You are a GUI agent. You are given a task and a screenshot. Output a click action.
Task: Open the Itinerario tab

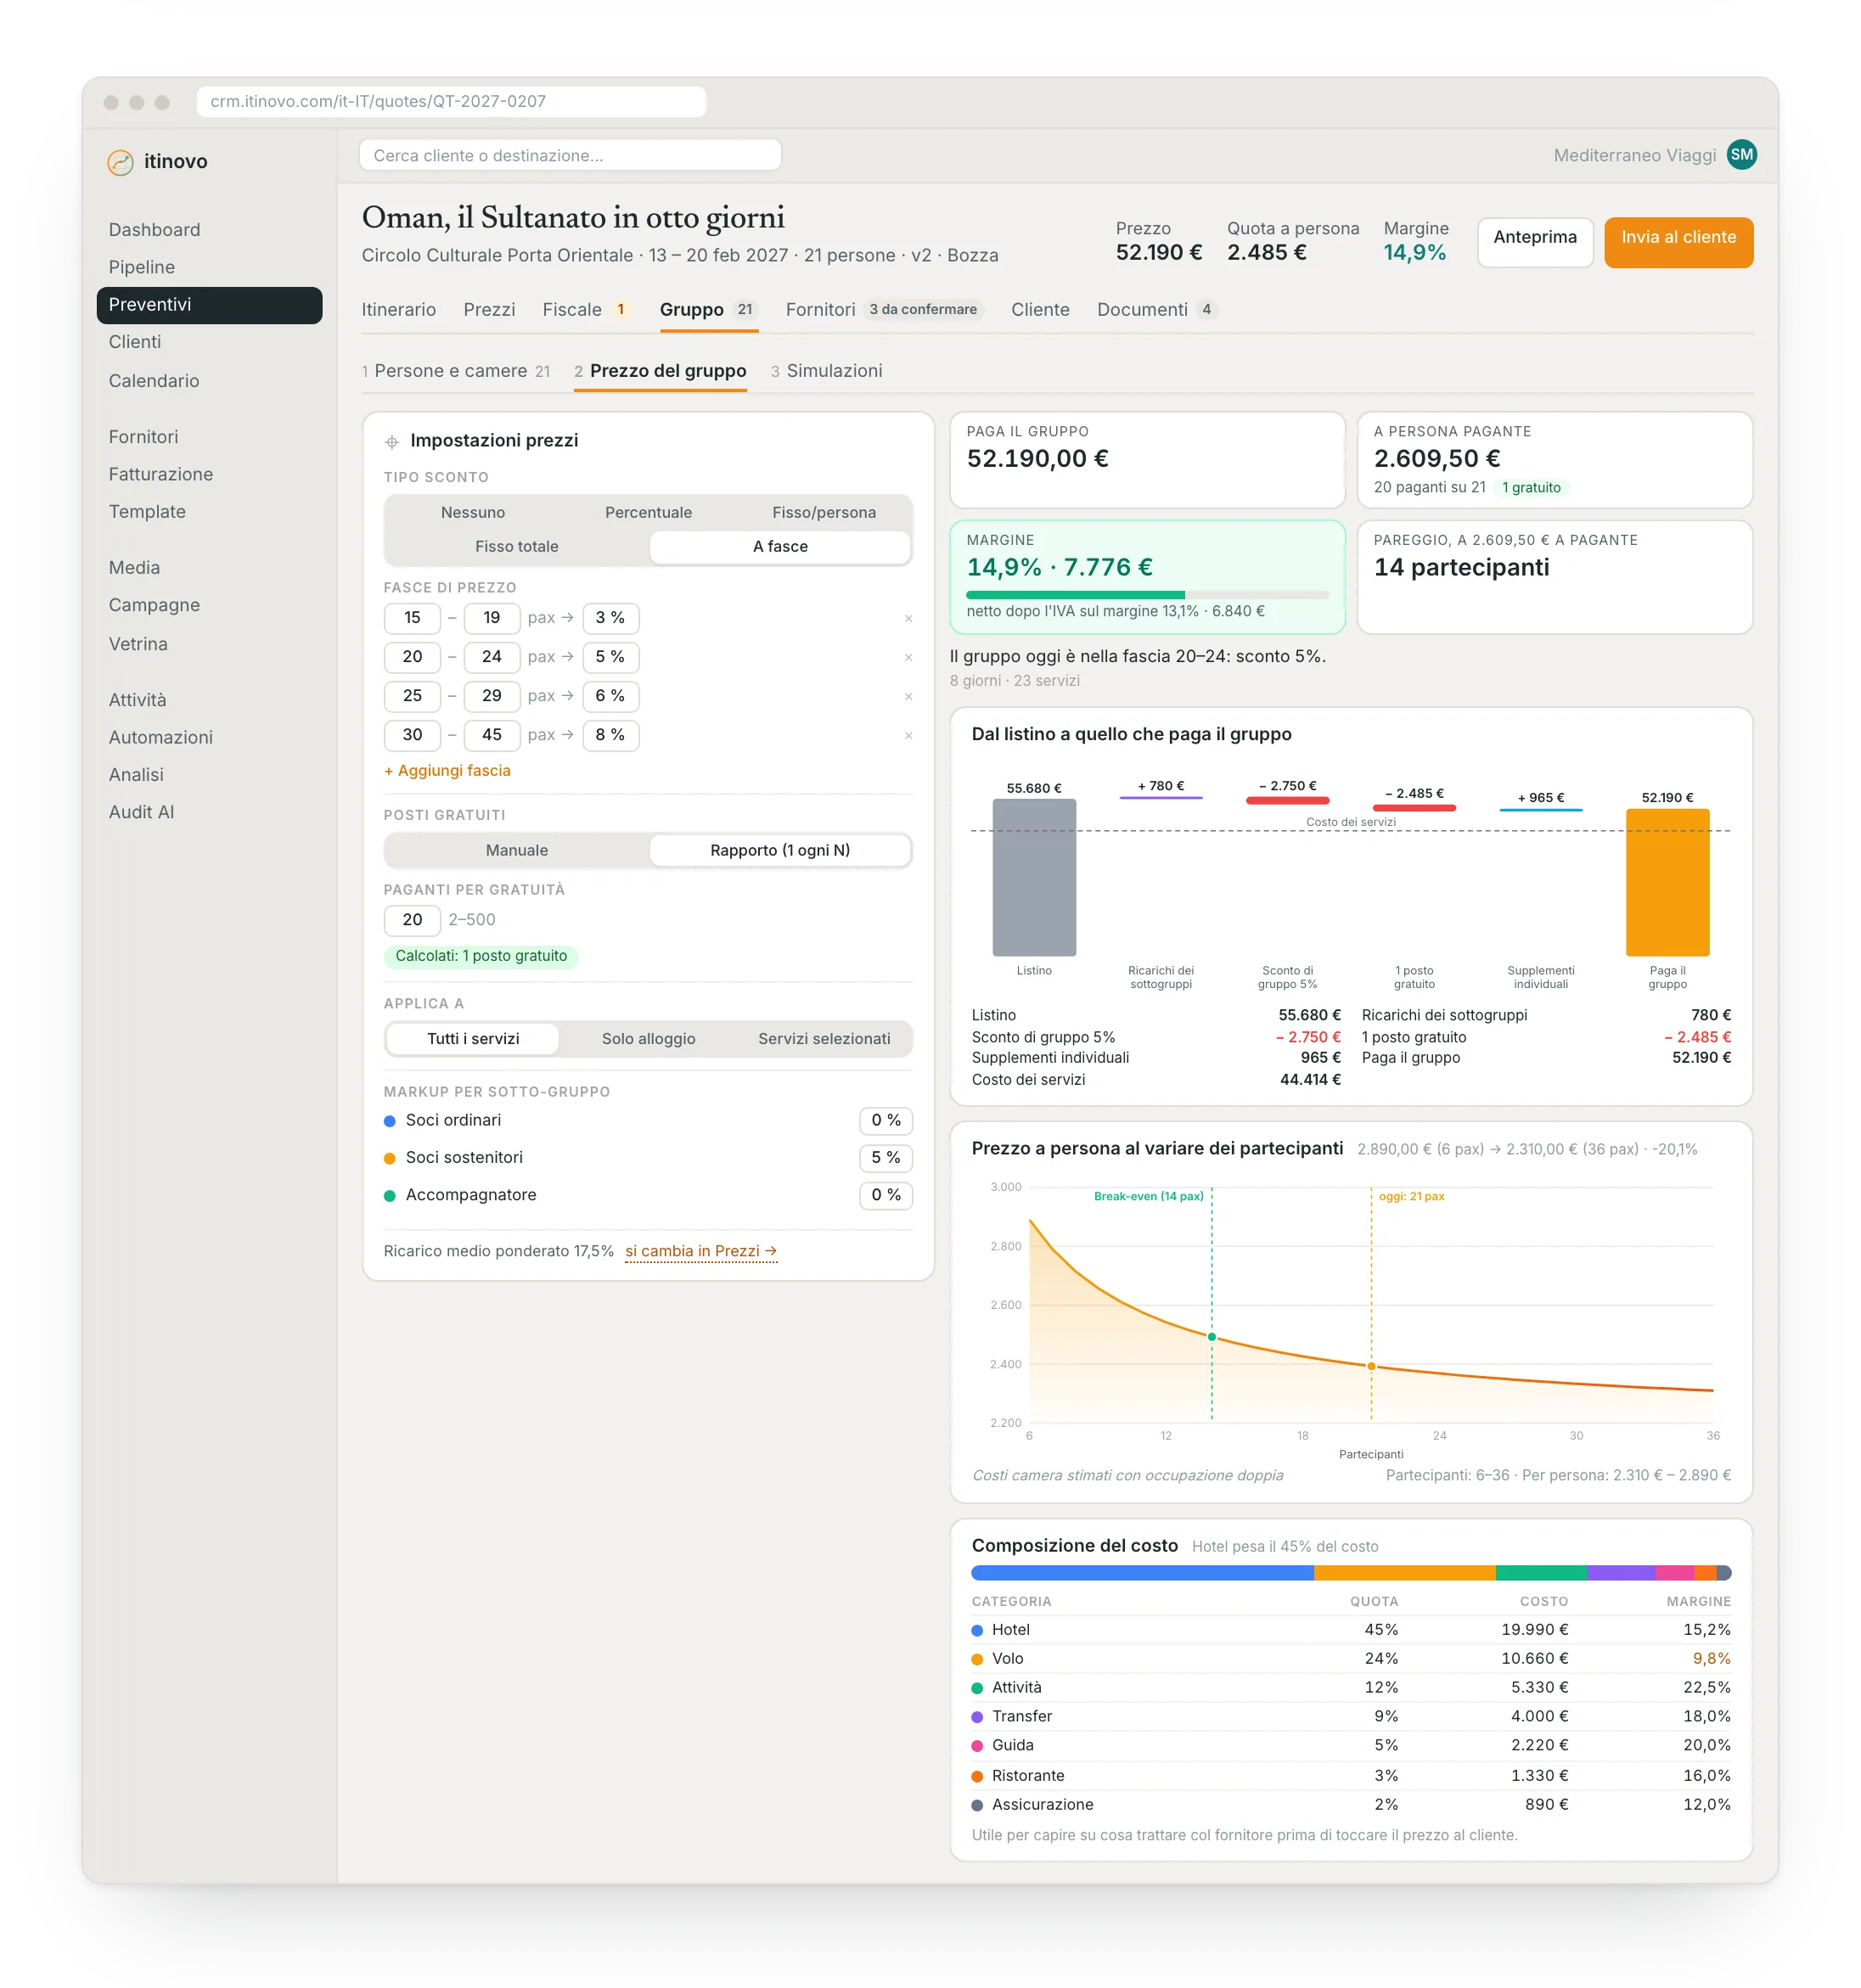399,310
